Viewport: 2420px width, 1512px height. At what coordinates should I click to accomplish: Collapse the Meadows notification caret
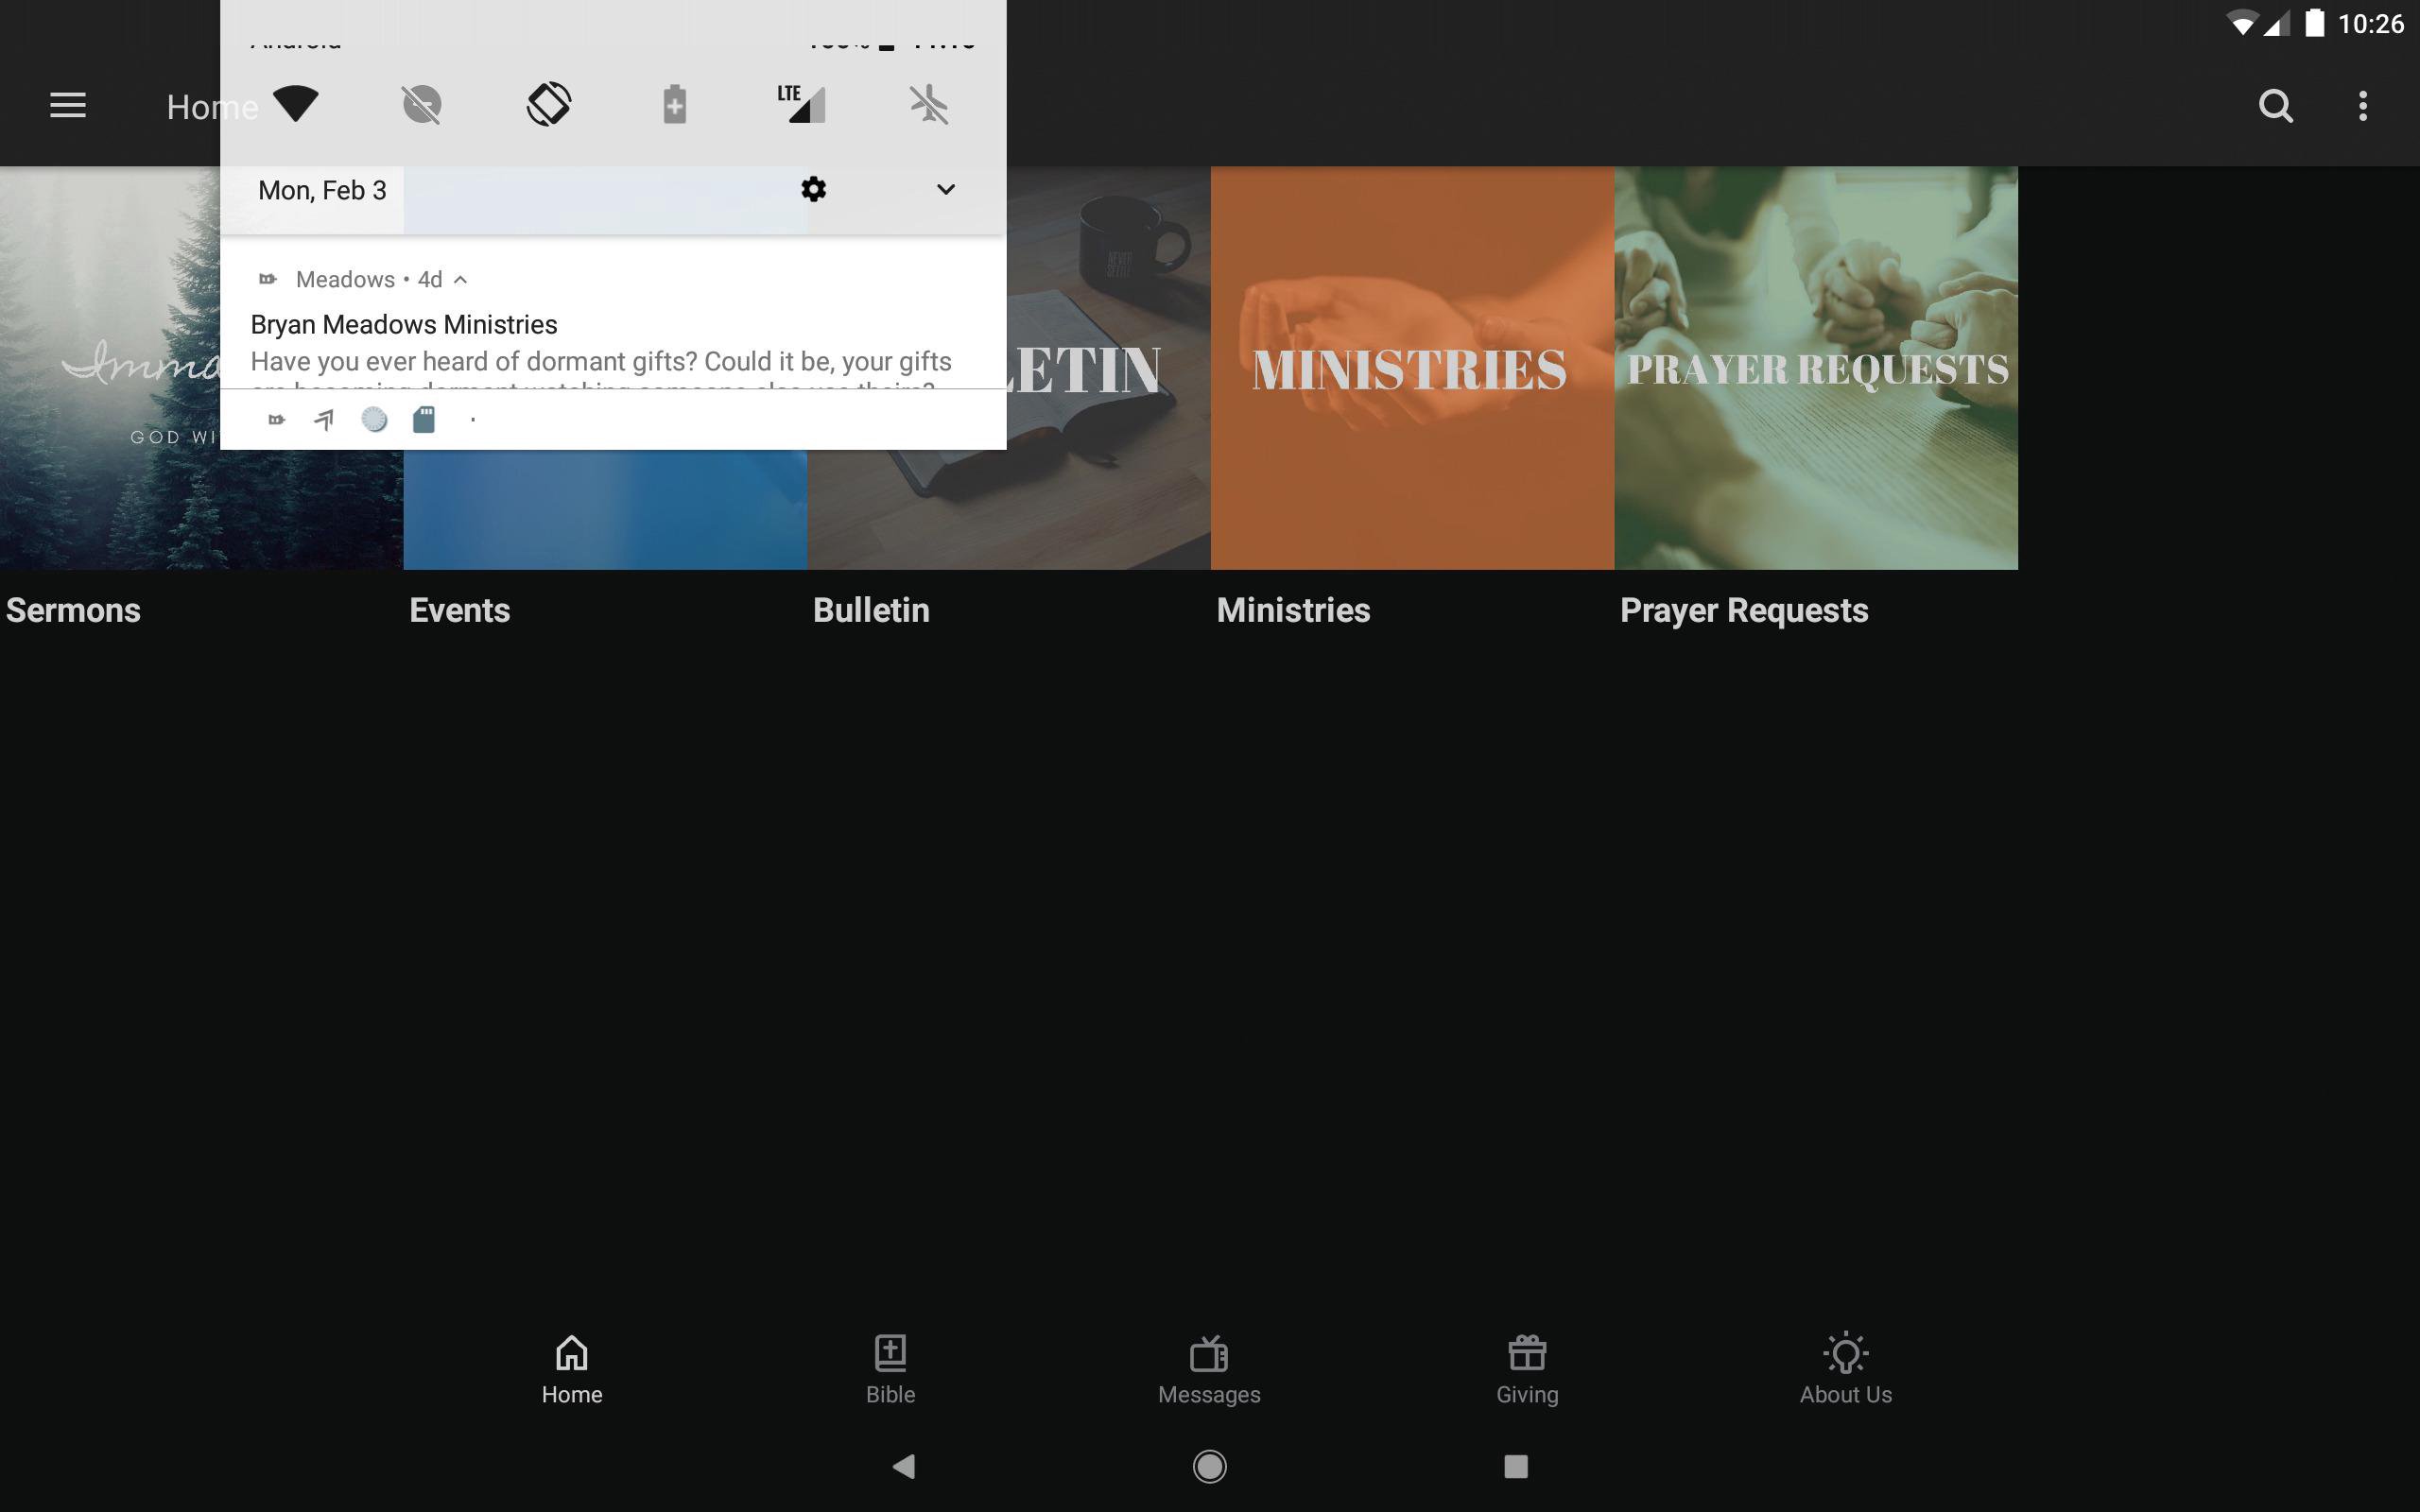pos(460,280)
